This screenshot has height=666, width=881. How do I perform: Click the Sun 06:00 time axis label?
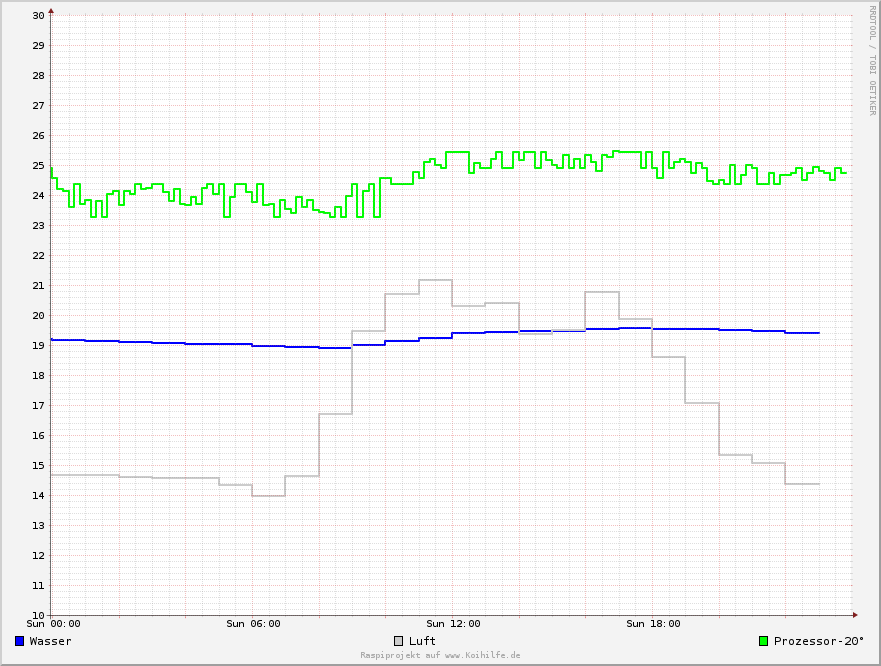(253, 624)
